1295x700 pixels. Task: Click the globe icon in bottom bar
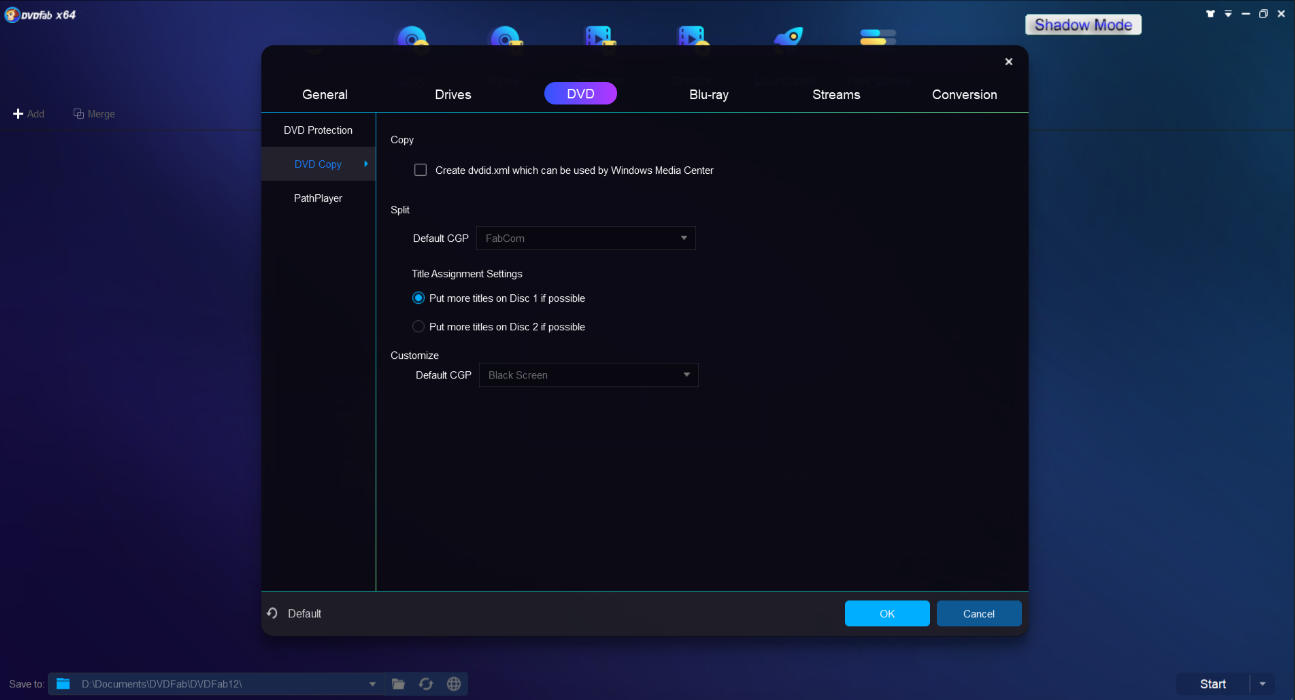pyautogui.click(x=454, y=684)
